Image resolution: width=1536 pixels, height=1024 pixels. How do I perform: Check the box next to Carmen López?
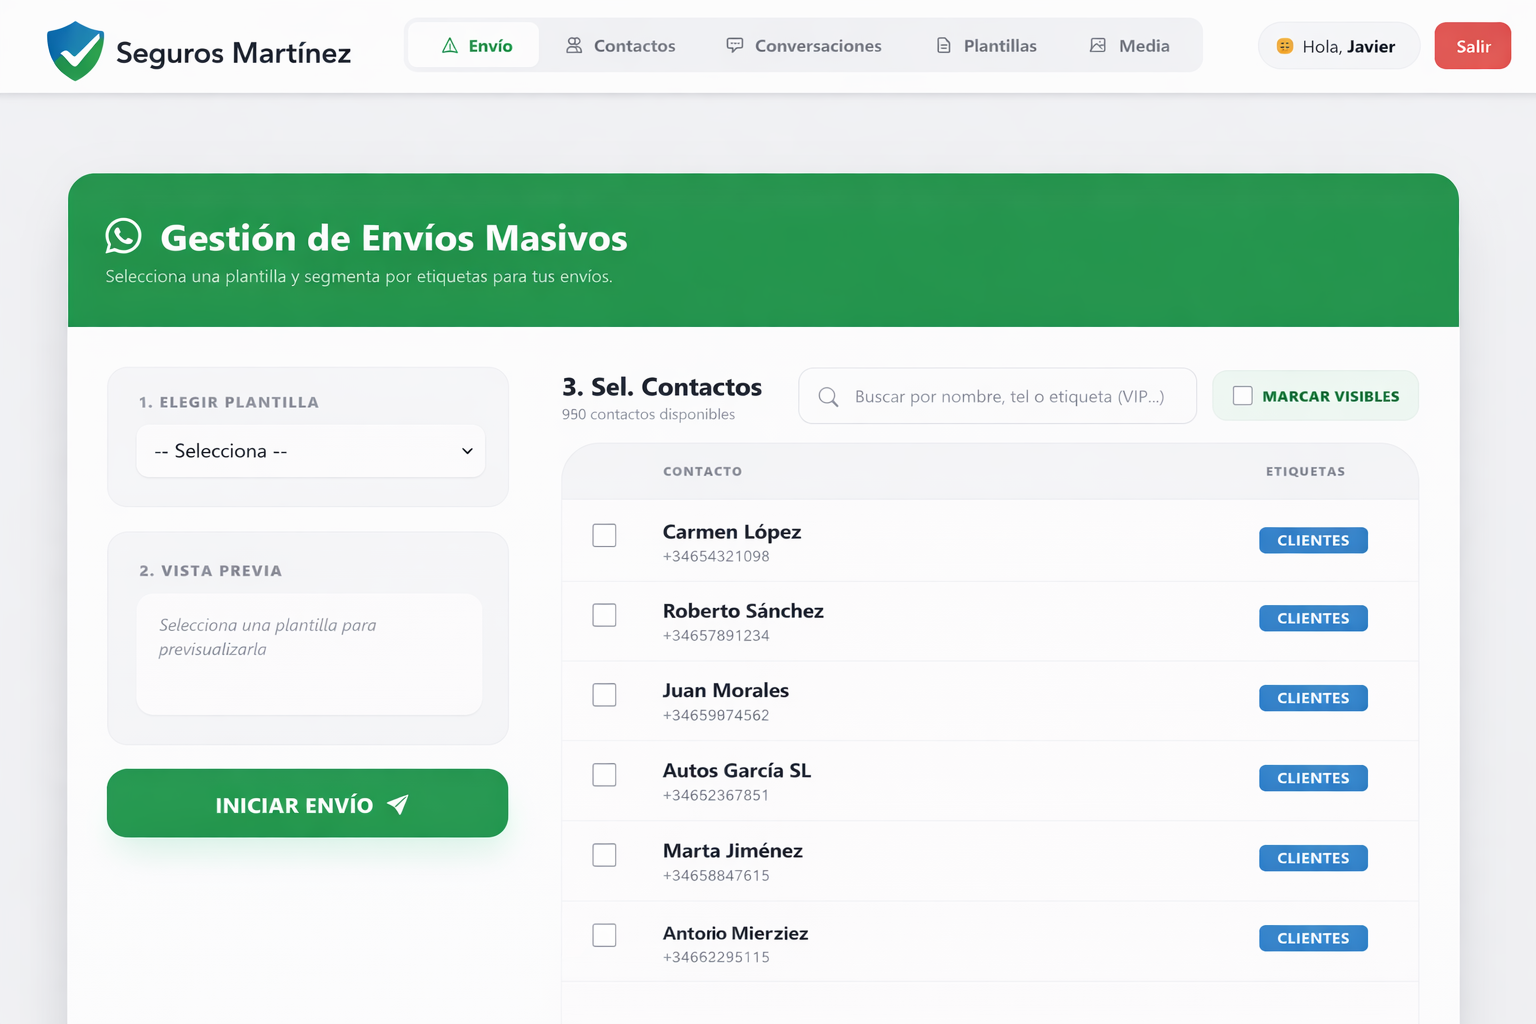(604, 535)
